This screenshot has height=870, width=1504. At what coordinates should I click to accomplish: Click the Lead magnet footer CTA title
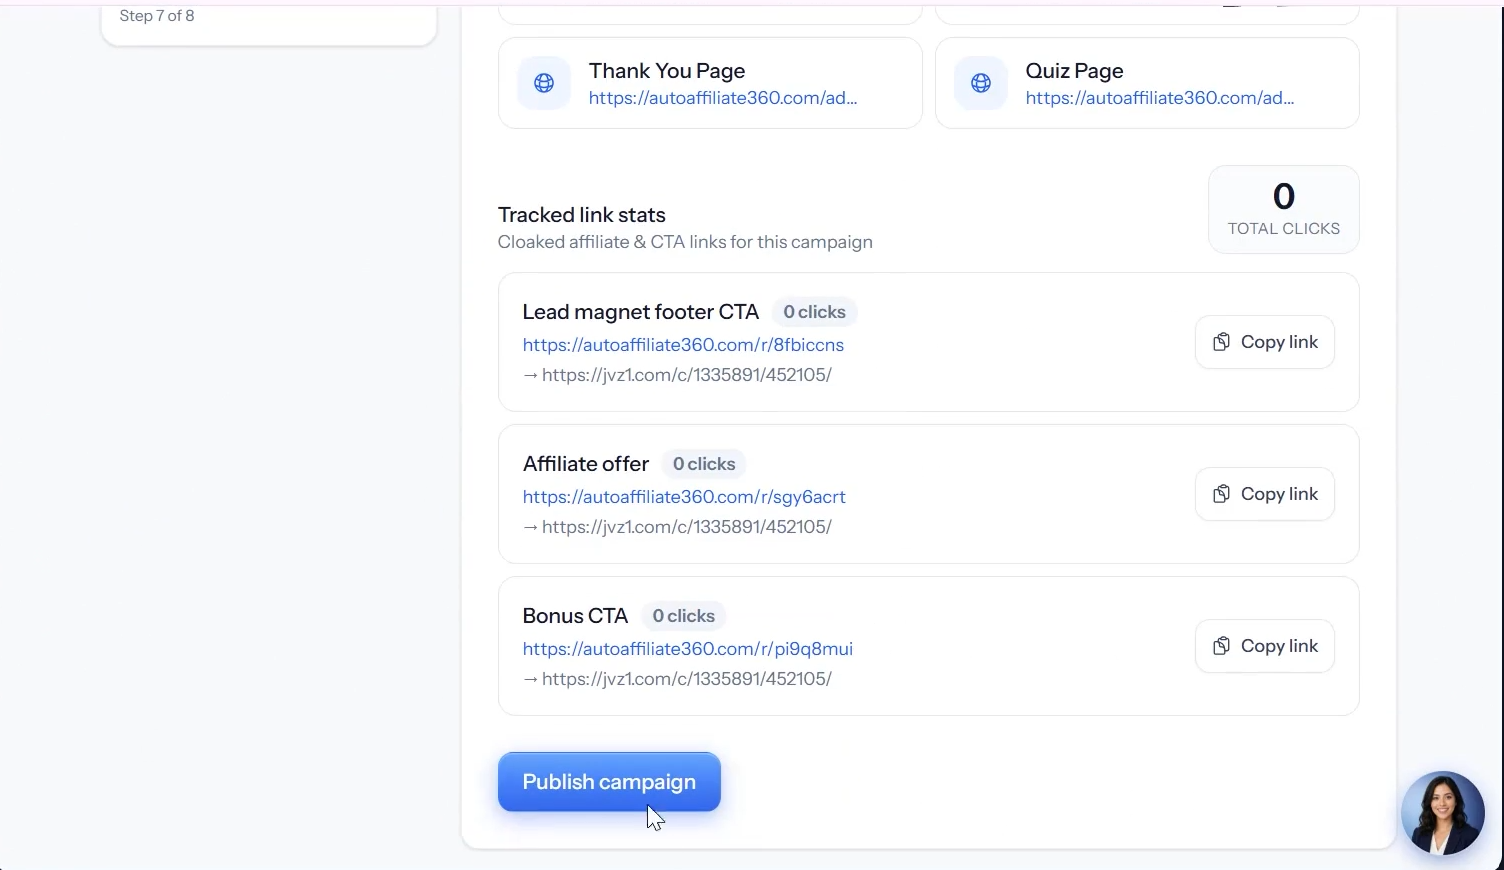(x=641, y=312)
